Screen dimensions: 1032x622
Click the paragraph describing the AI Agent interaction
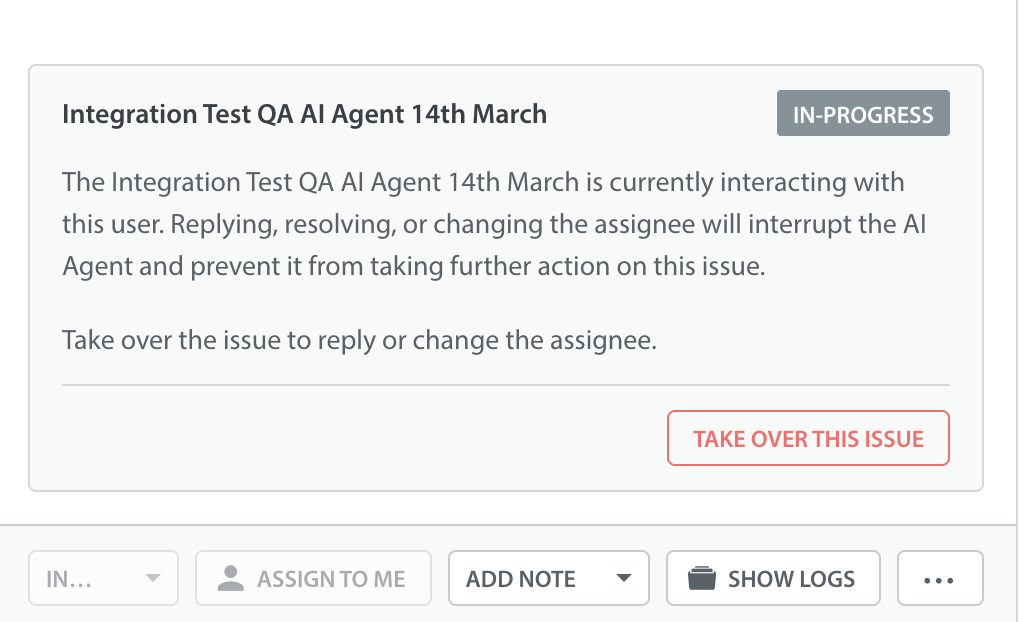tap(493, 225)
